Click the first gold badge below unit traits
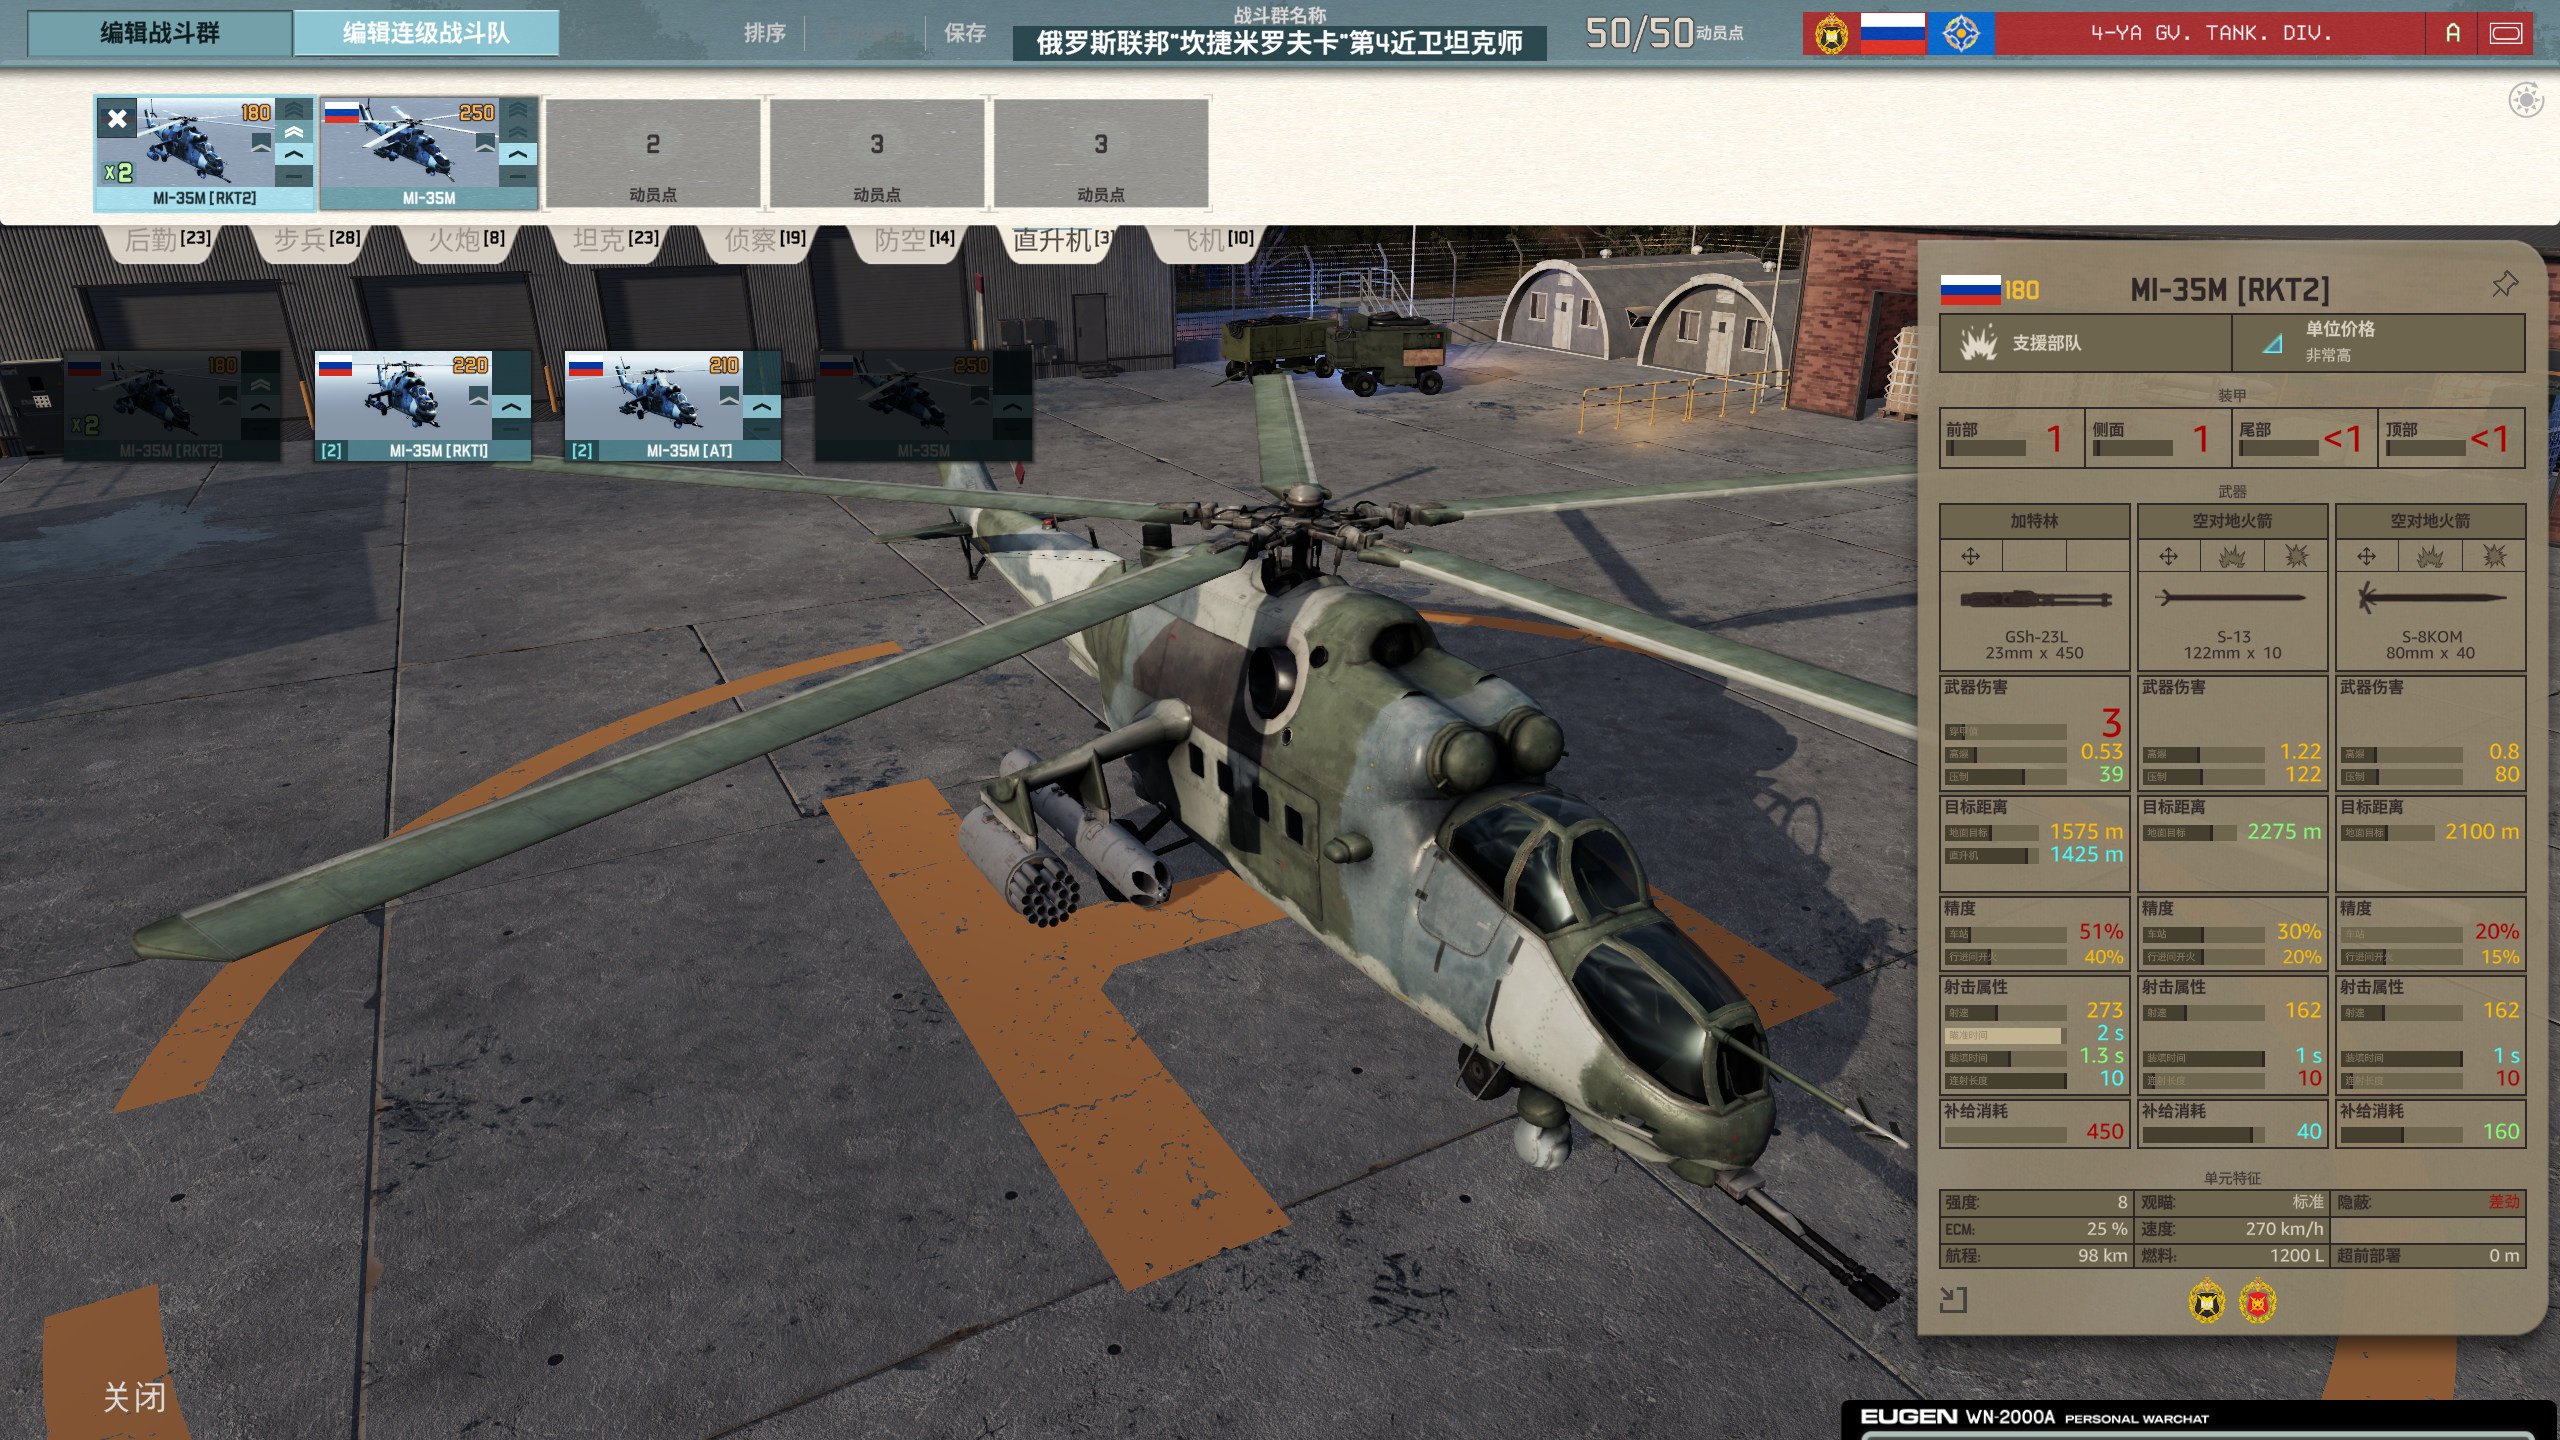2560x1440 pixels. 2207,1302
